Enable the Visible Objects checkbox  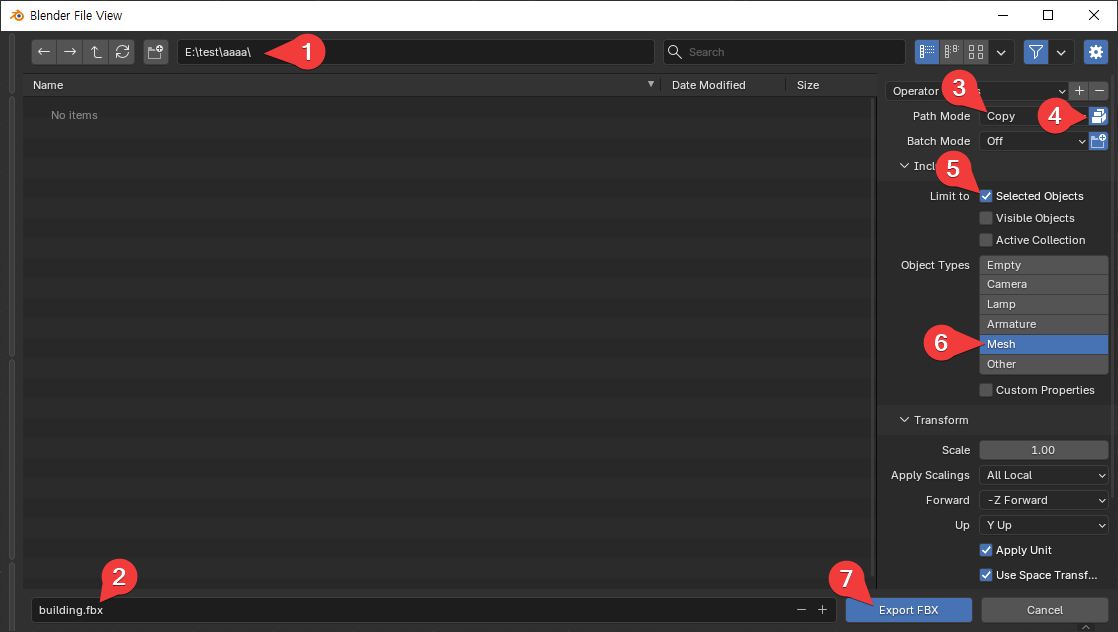coord(986,218)
